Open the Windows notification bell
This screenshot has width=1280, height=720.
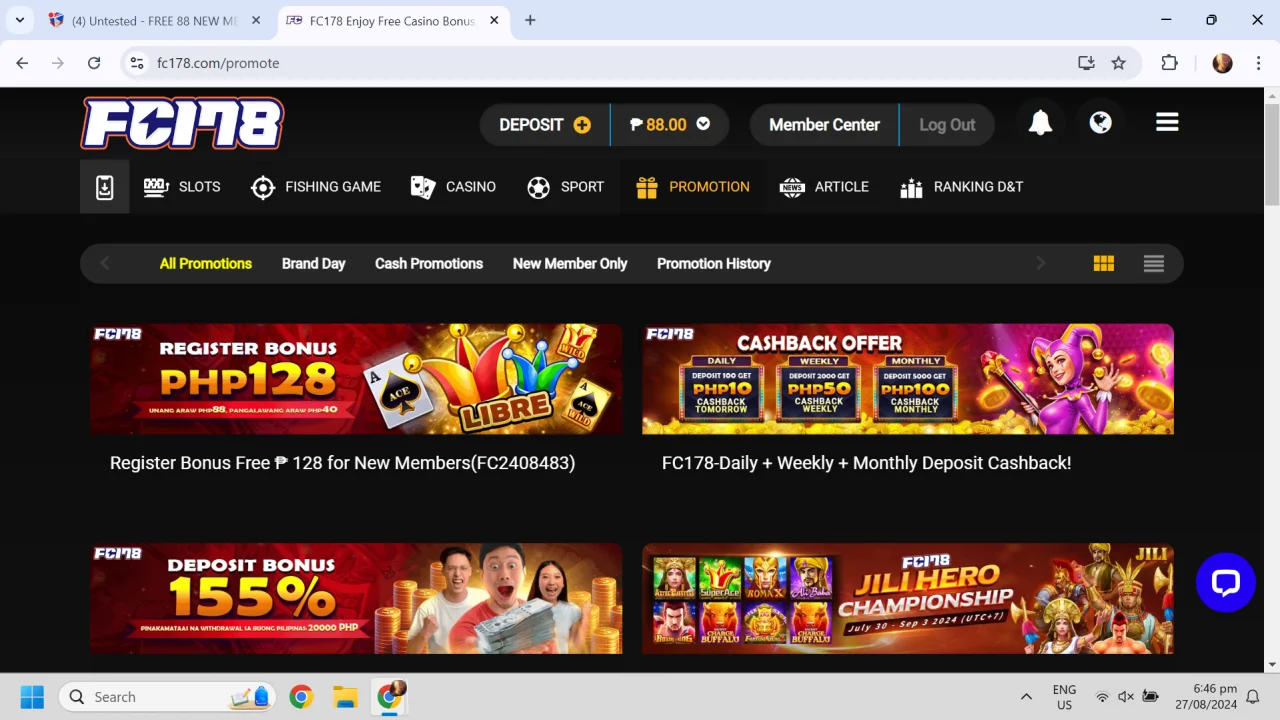click(1253, 697)
